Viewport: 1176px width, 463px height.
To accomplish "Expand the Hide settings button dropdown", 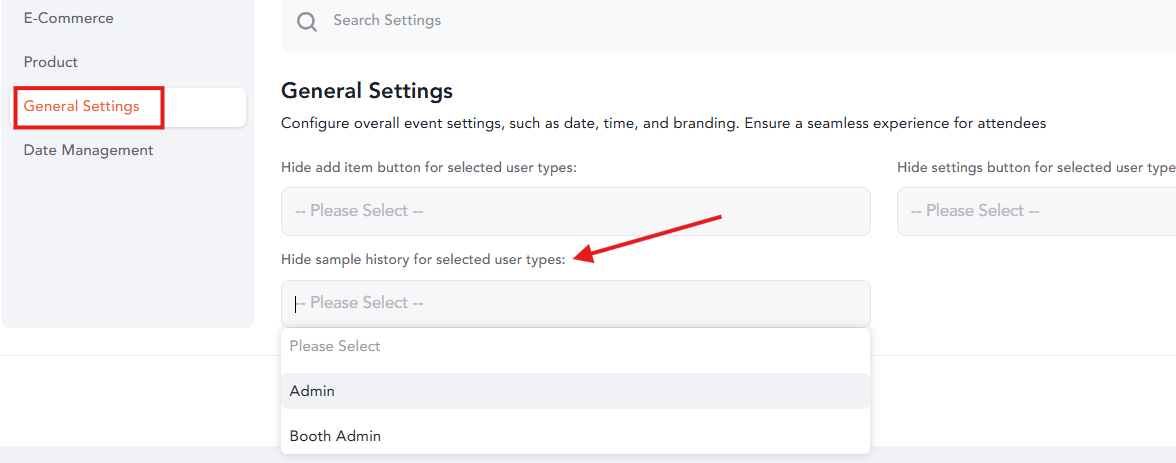I will (x=1036, y=211).
